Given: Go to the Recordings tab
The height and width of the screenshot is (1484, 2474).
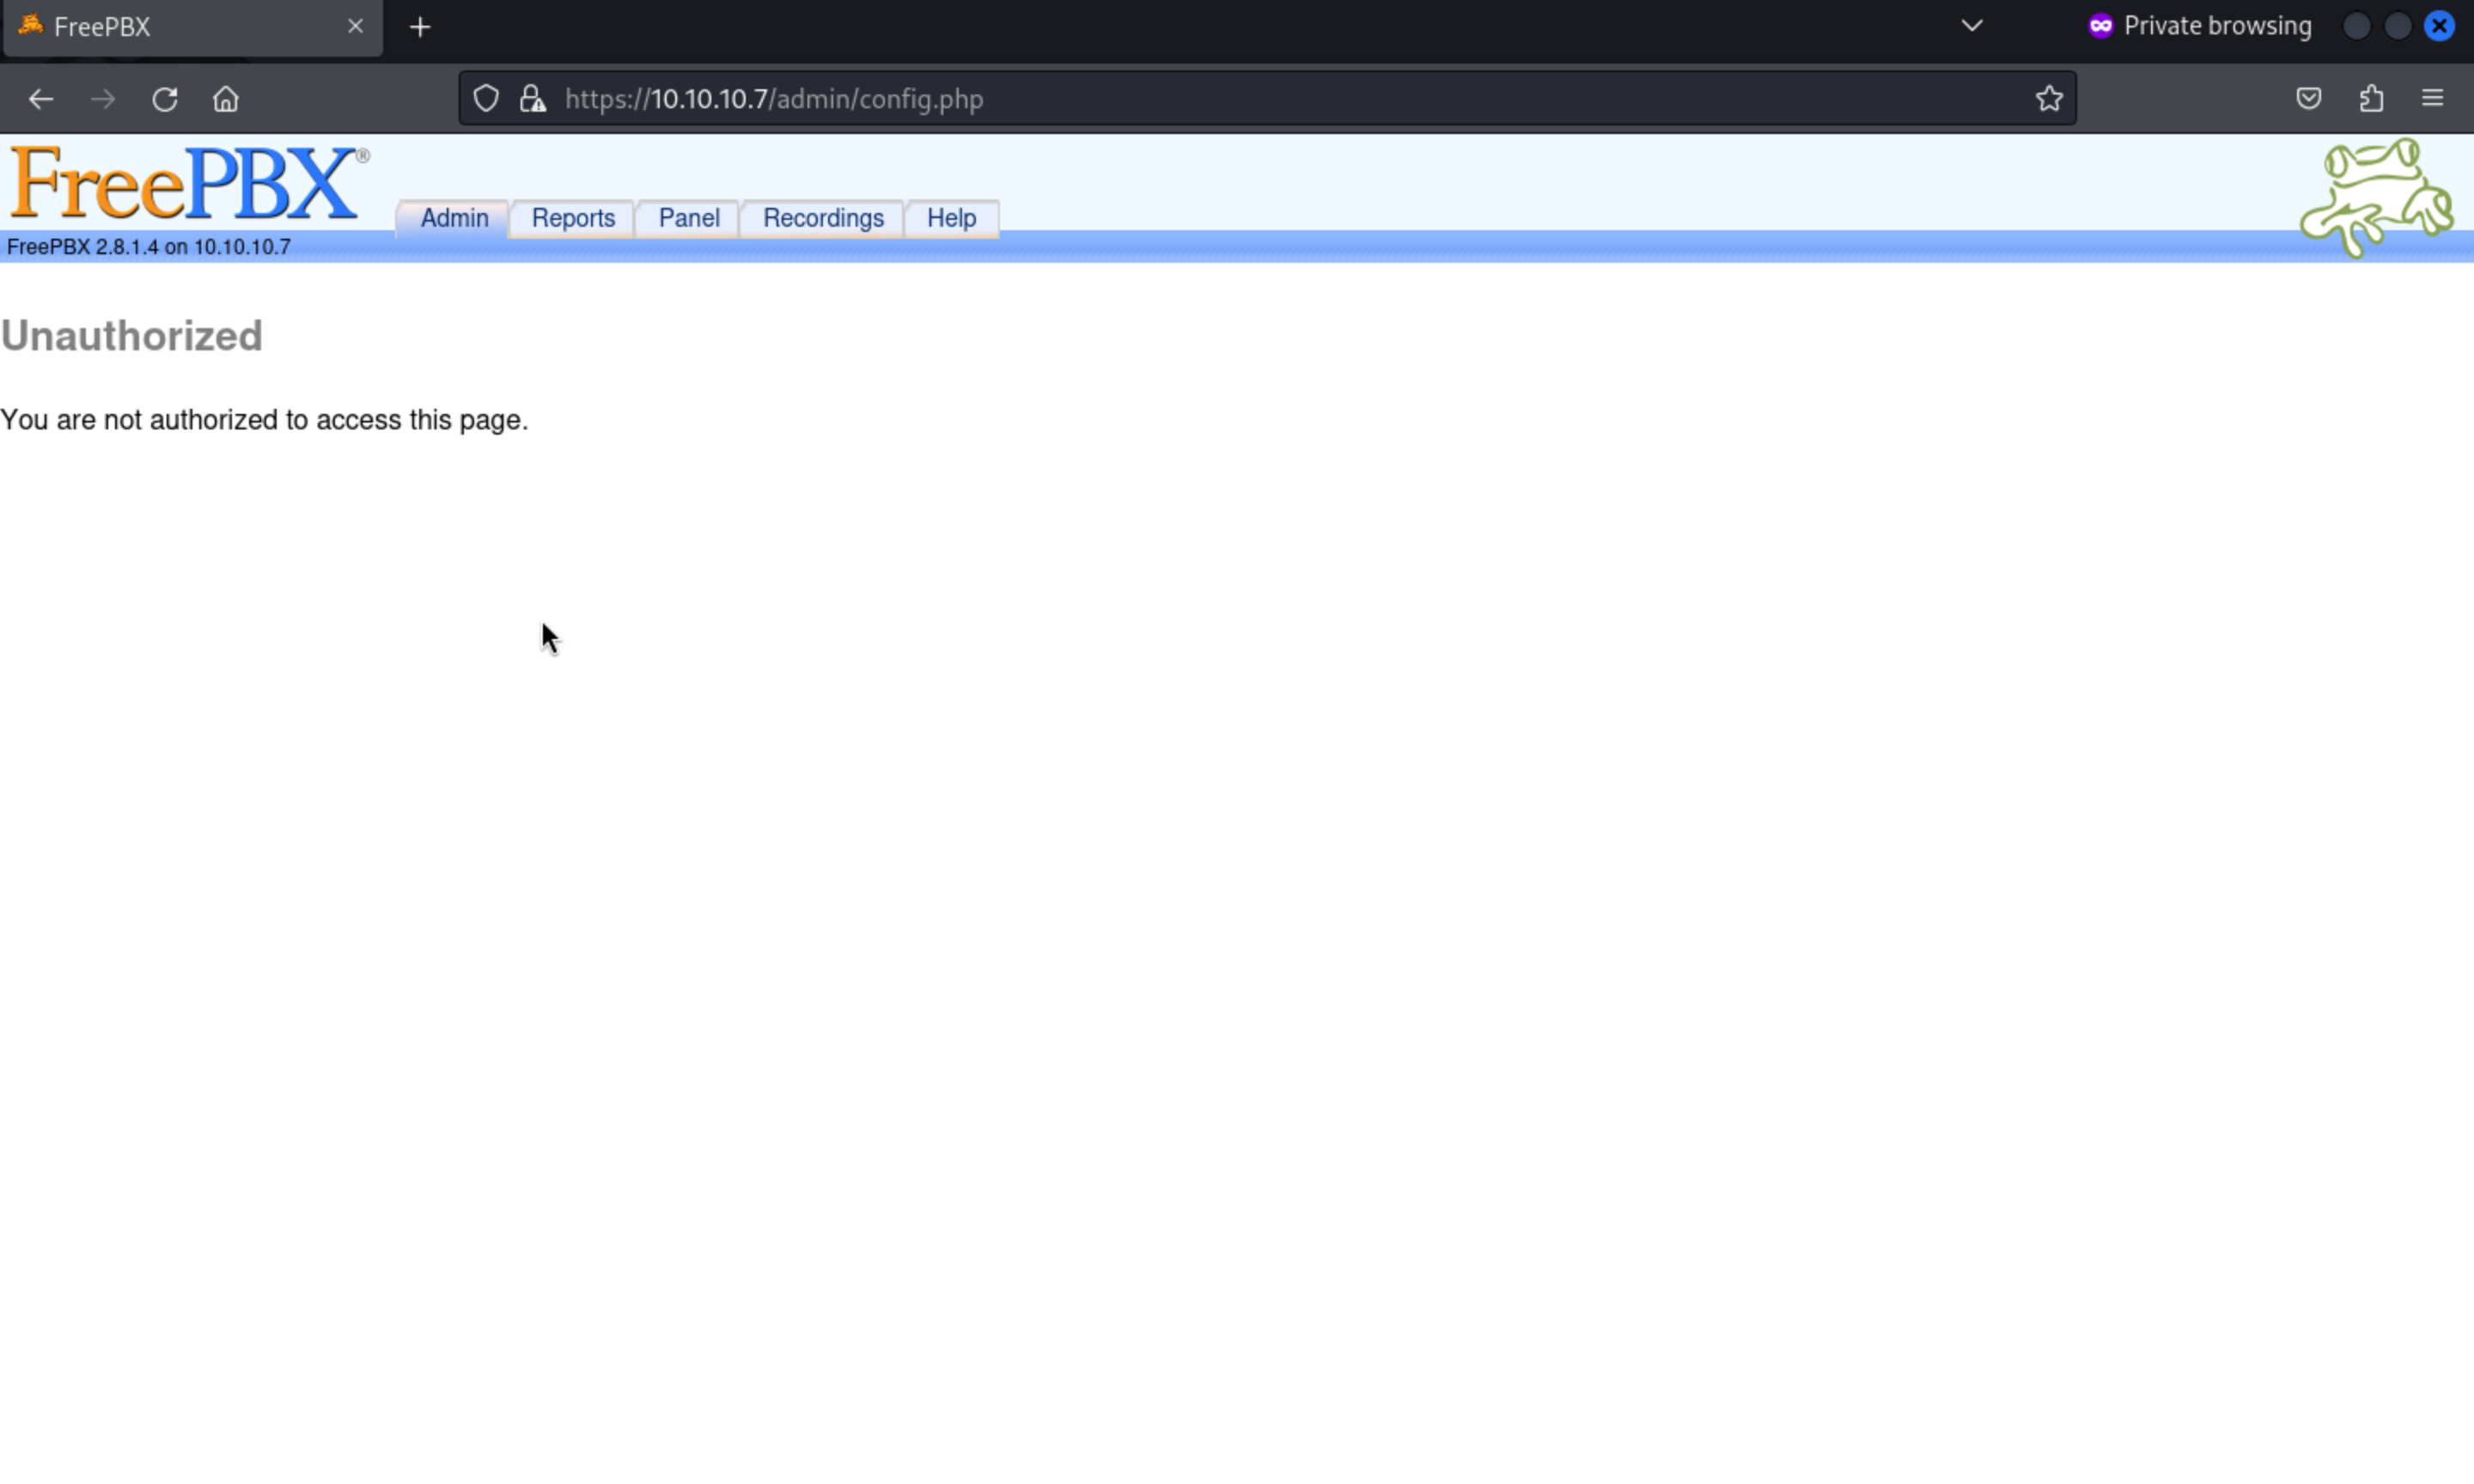Looking at the screenshot, I should 823,218.
